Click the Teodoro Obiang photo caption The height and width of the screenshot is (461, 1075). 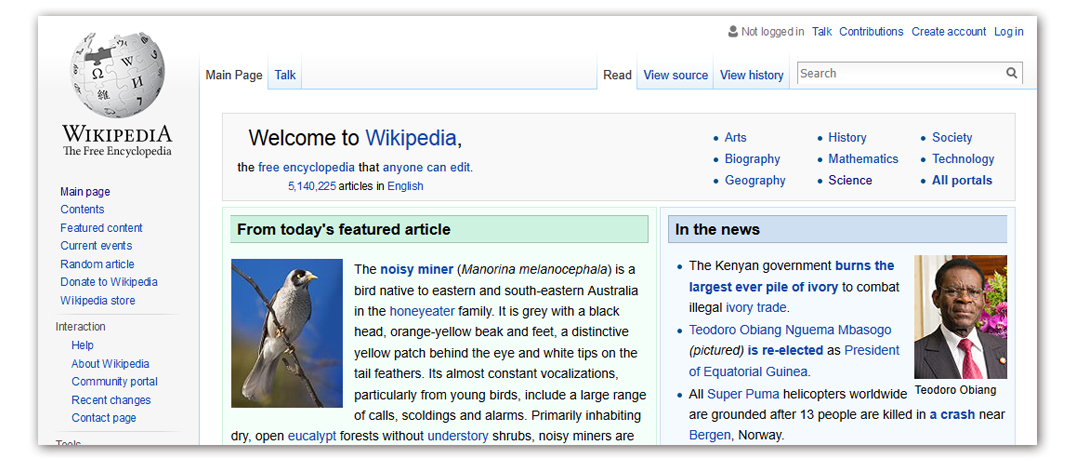[955, 390]
